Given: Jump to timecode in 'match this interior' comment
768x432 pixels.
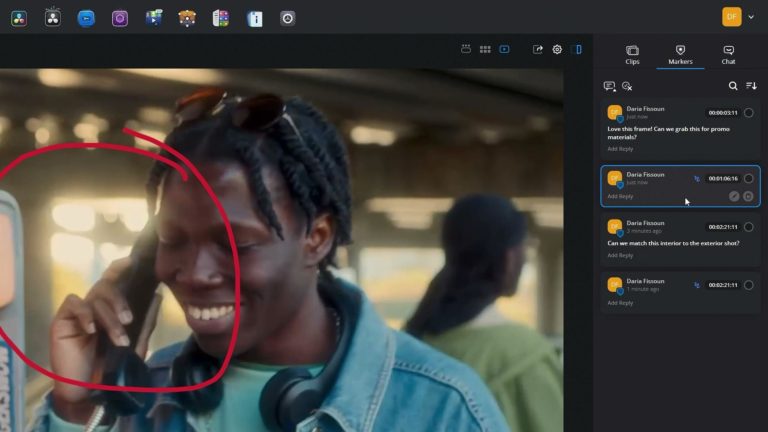Looking at the screenshot, I should point(723,227).
